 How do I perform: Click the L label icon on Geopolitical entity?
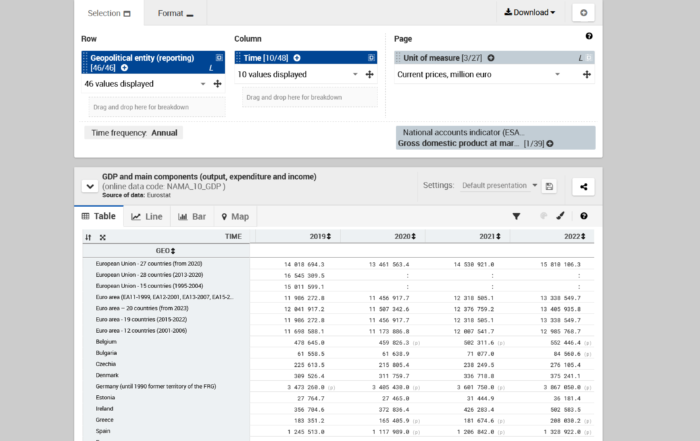(x=211, y=68)
